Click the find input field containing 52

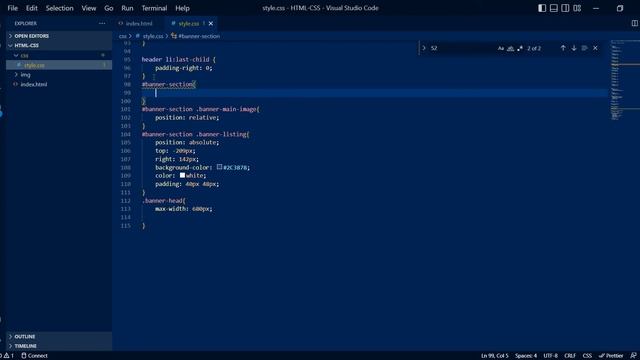(x=461, y=48)
